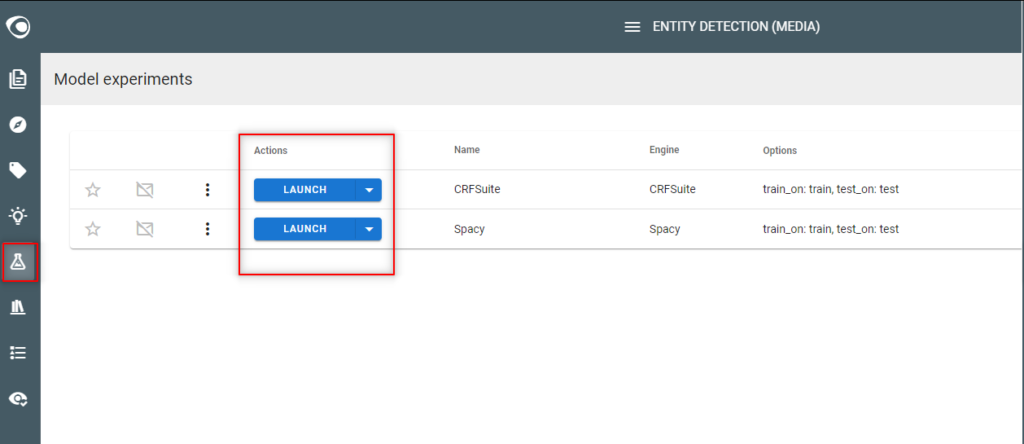Open the documents icon in sidebar
1024x444 pixels.
[18, 79]
